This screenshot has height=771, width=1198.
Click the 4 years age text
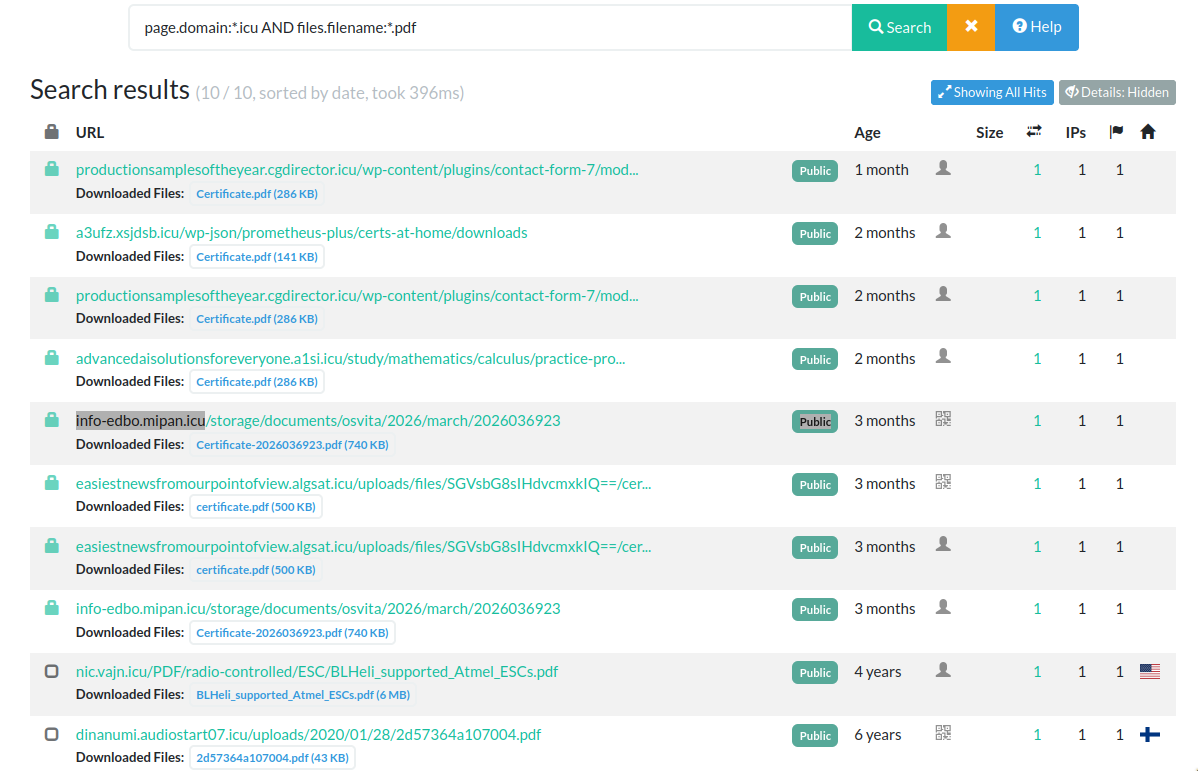pos(878,672)
